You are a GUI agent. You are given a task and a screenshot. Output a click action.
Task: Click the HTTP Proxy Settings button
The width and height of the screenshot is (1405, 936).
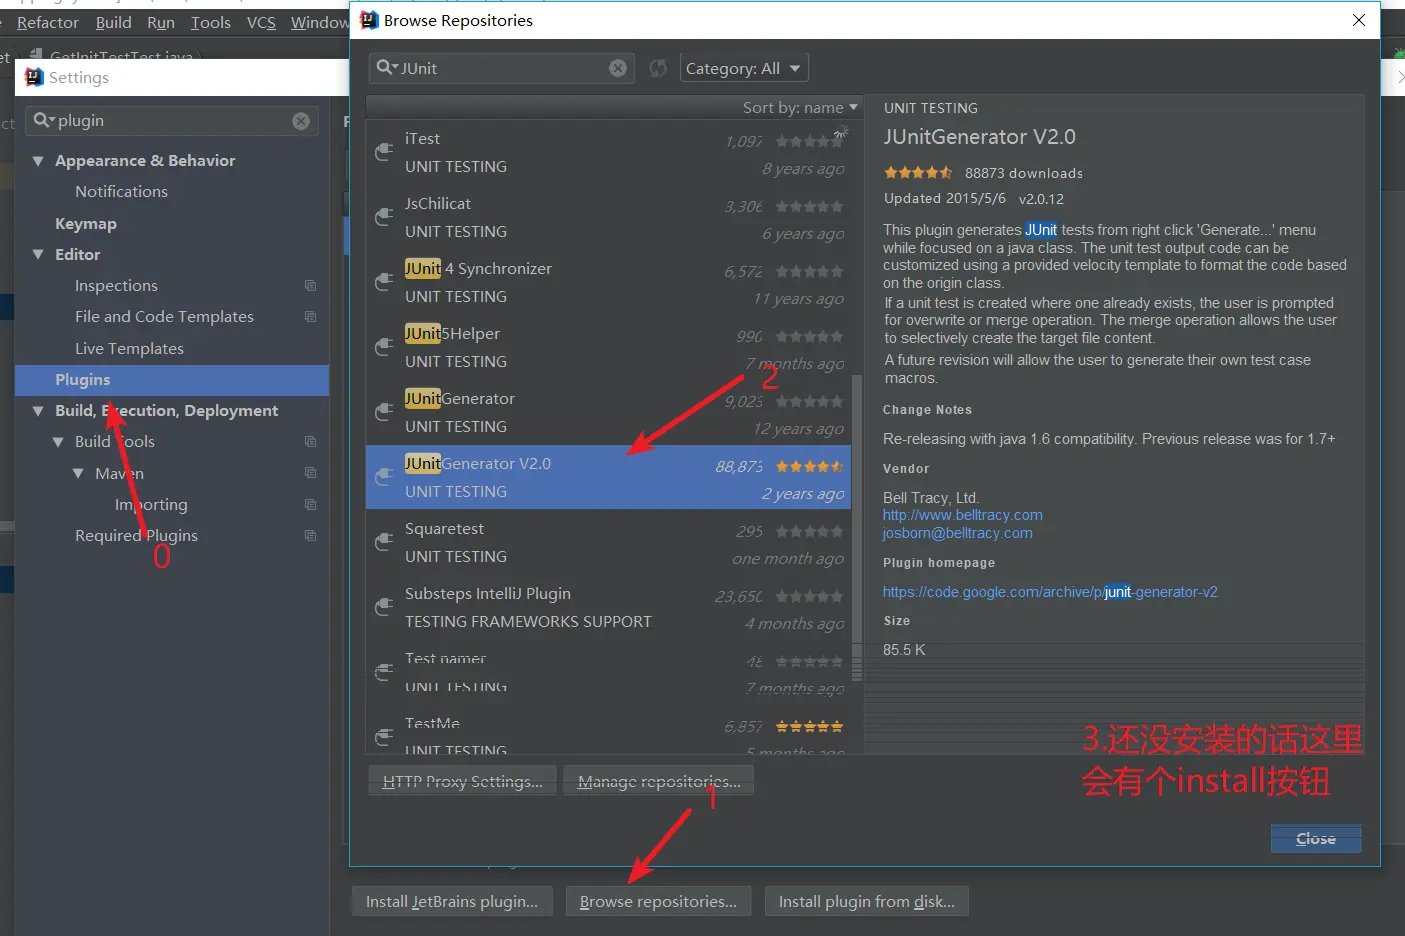463,782
